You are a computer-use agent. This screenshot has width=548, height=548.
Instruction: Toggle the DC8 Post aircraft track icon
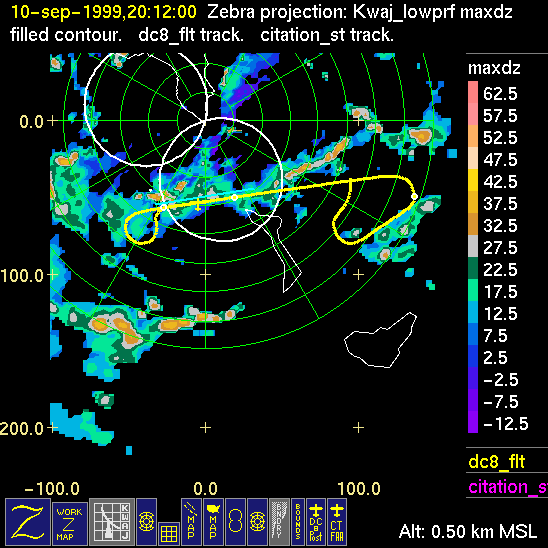pos(316,522)
